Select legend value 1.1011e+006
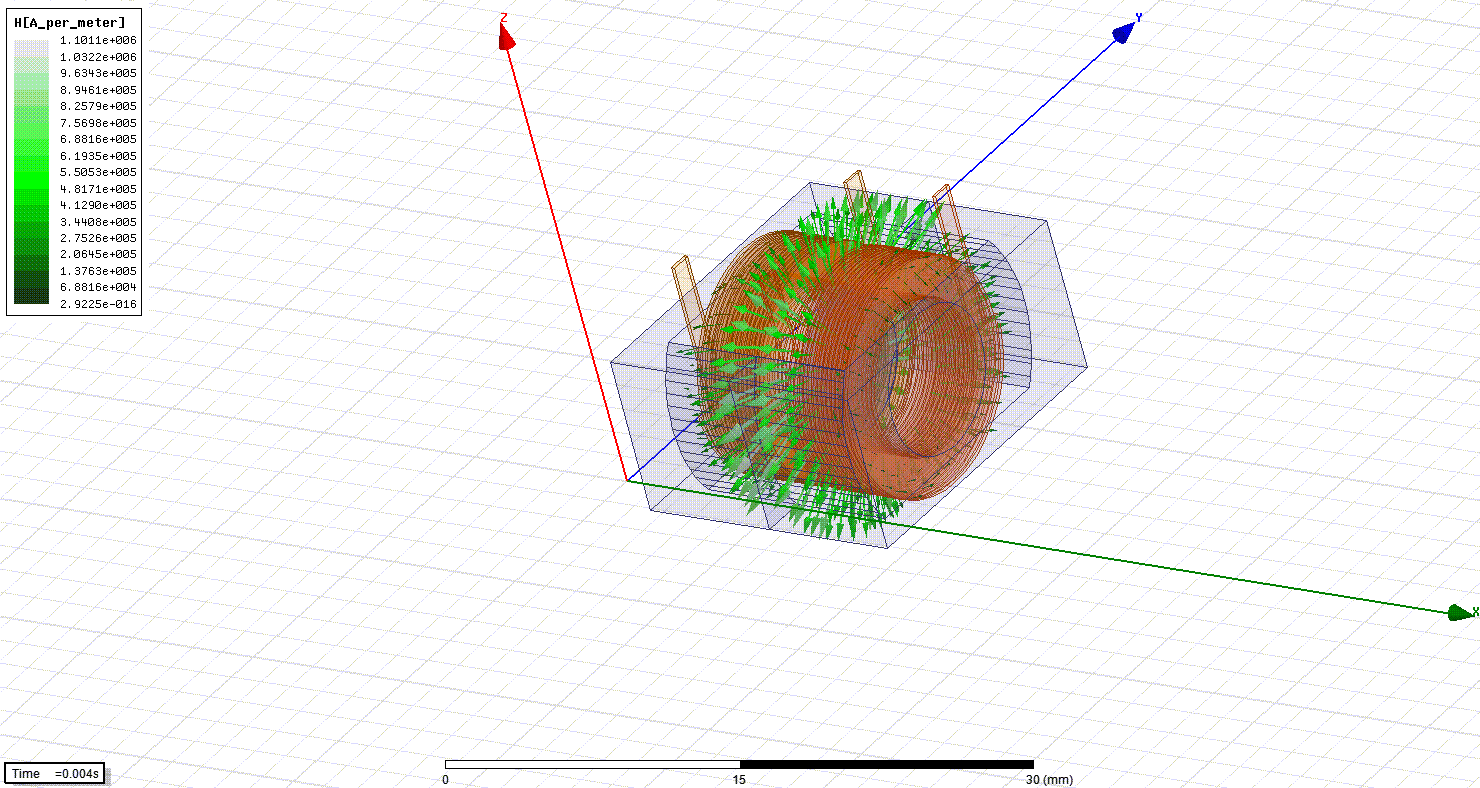Viewport: 1480px width, 788px height. [x=98, y=40]
